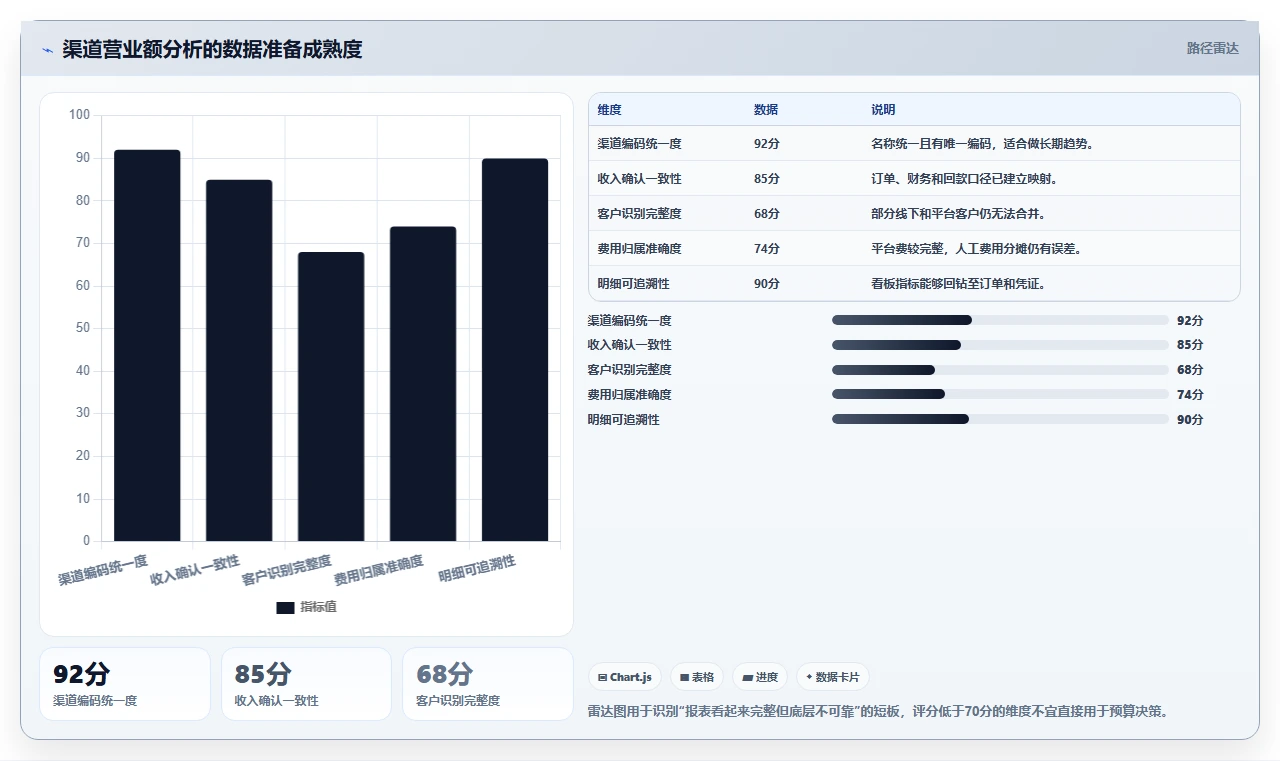Viewport: 1280px width, 761px height.
Task: Click the x-axis label 渠道编码统一度
Action: tap(103, 570)
